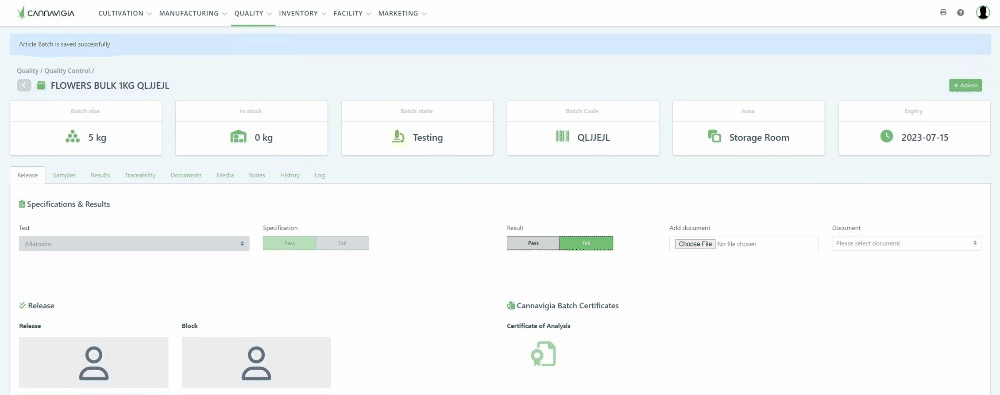The image size is (1000, 395).
Task: Click the Release signature placeholder
Action: (x=94, y=362)
